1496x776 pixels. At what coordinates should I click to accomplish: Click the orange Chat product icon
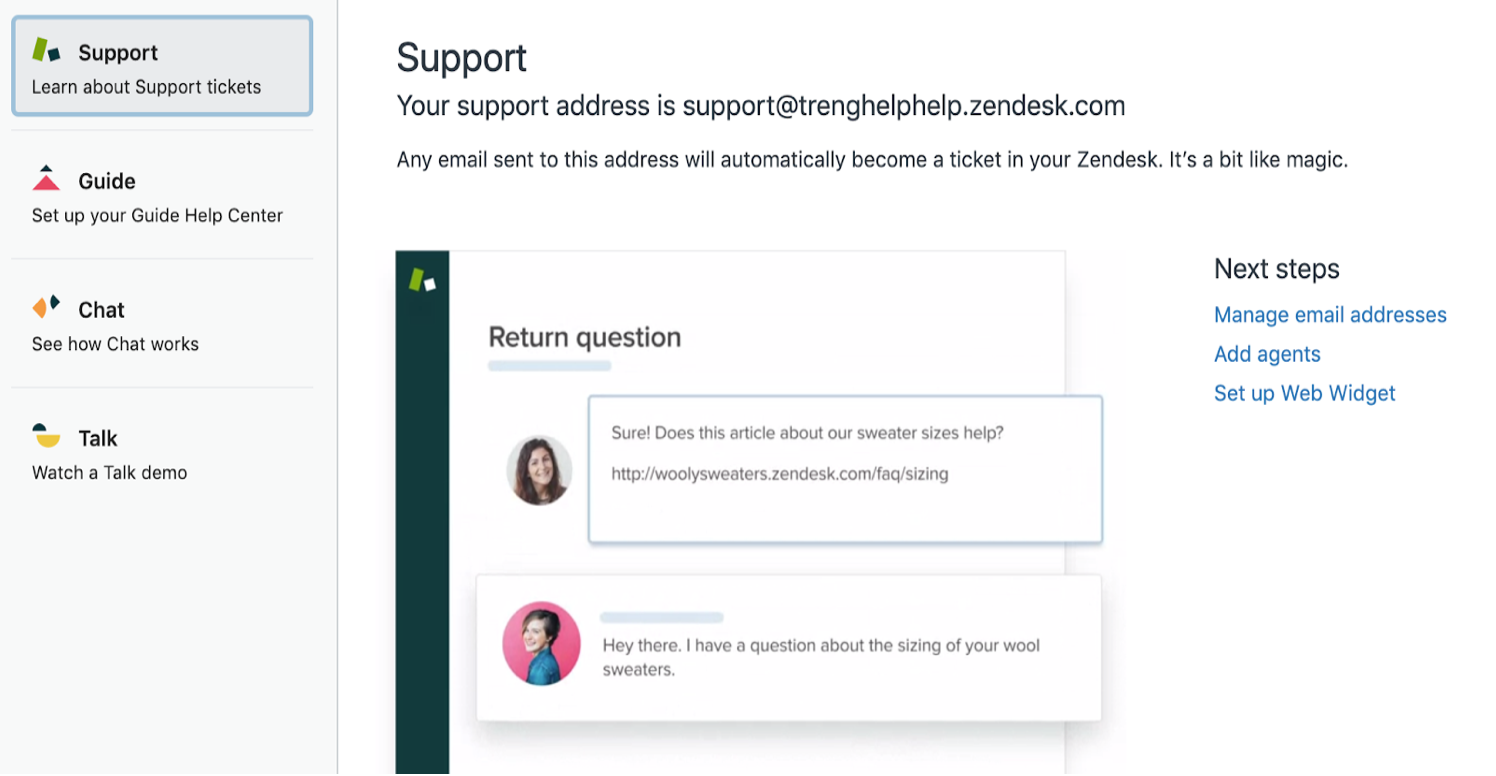[46, 307]
